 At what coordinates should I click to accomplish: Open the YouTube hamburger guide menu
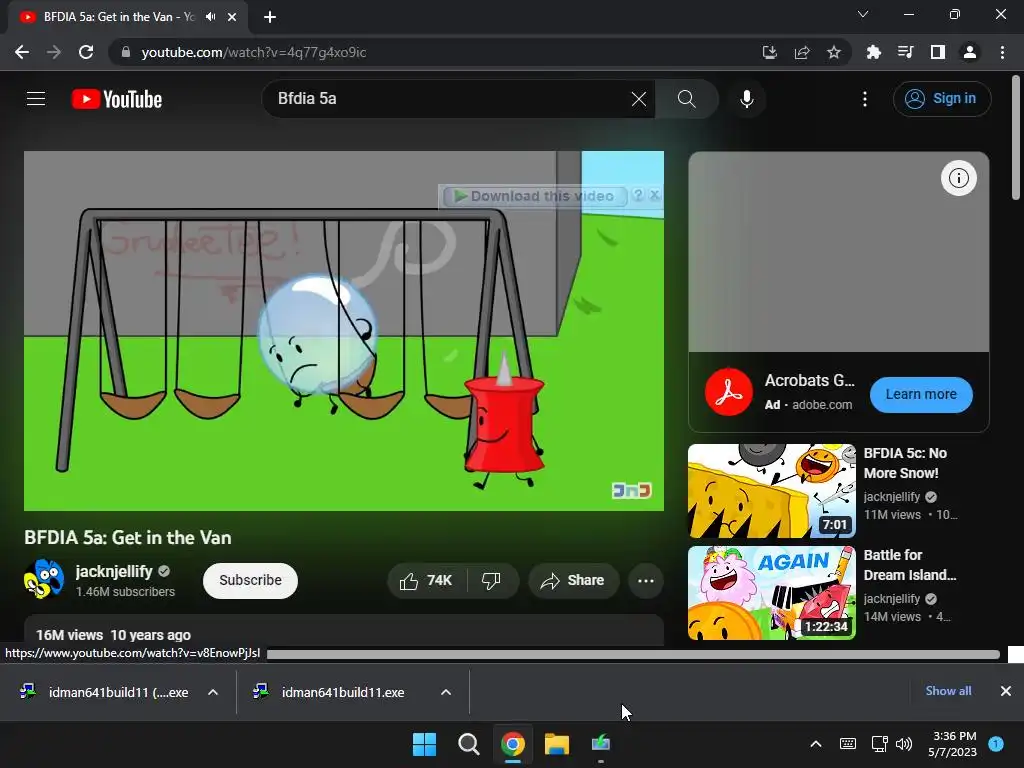(x=36, y=99)
